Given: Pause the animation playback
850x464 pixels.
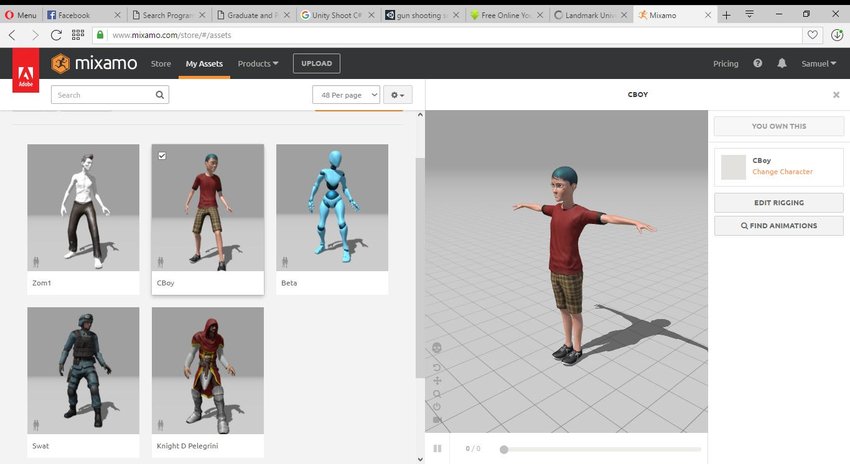Looking at the screenshot, I should point(437,448).
